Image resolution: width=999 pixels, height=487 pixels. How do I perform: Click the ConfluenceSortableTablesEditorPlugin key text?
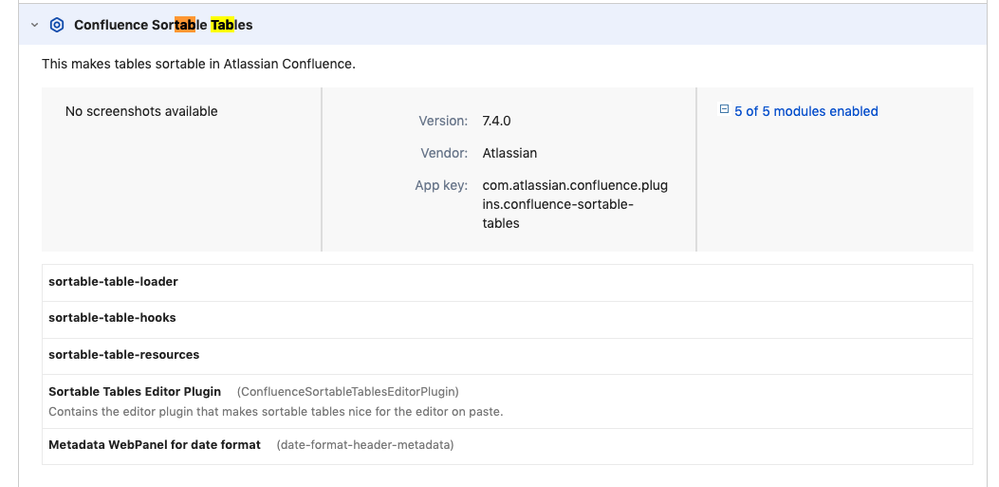click(348, 392)
